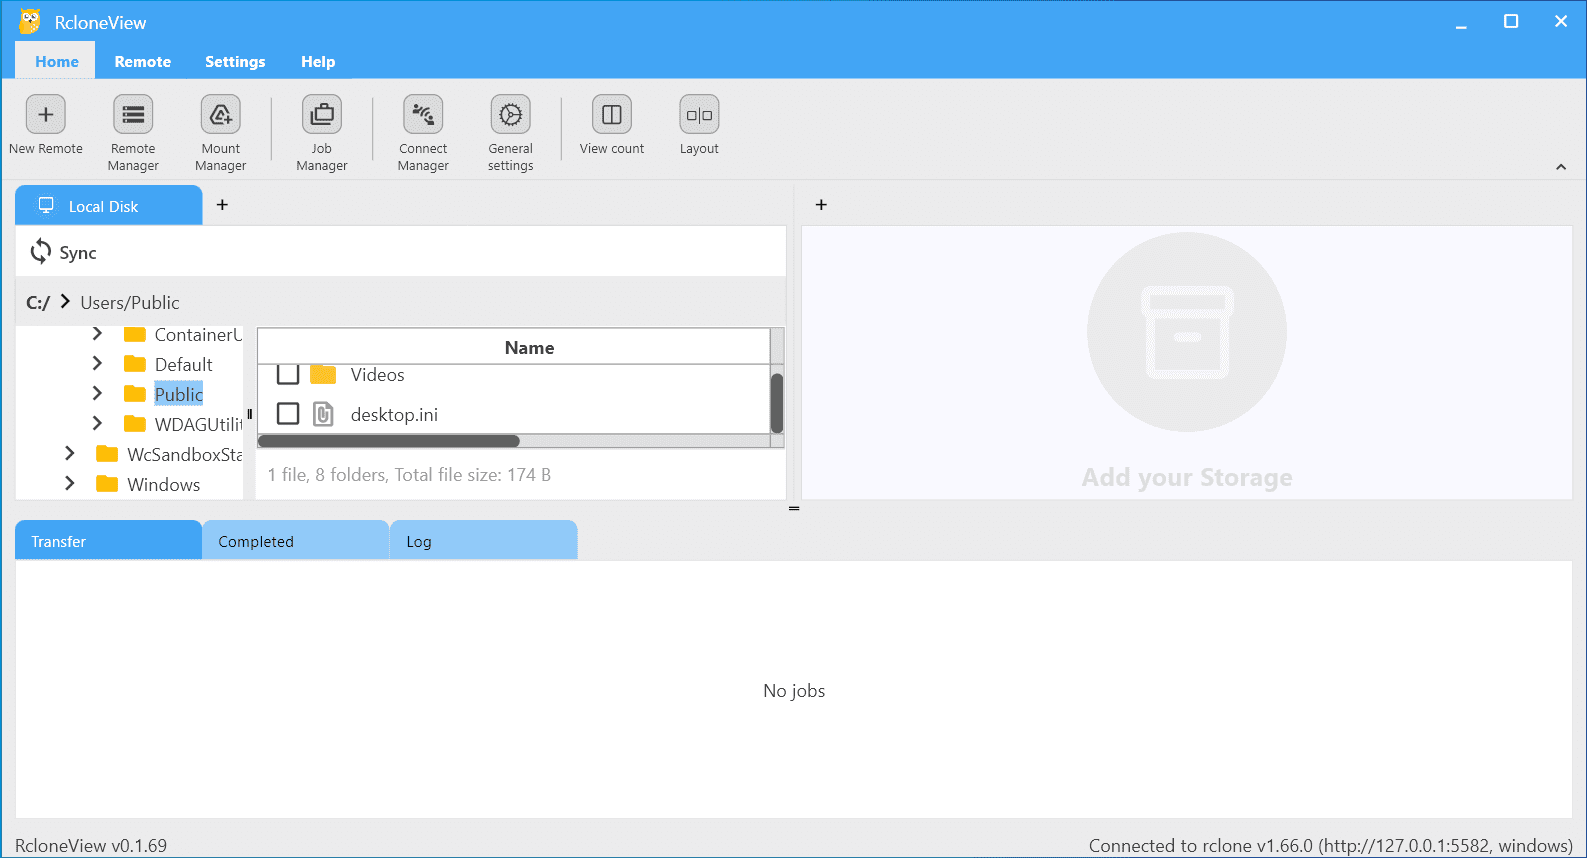The height and width of the screenshot is (858, 1587).
Task: Switch the pane Layout
Action: [699, 125]
